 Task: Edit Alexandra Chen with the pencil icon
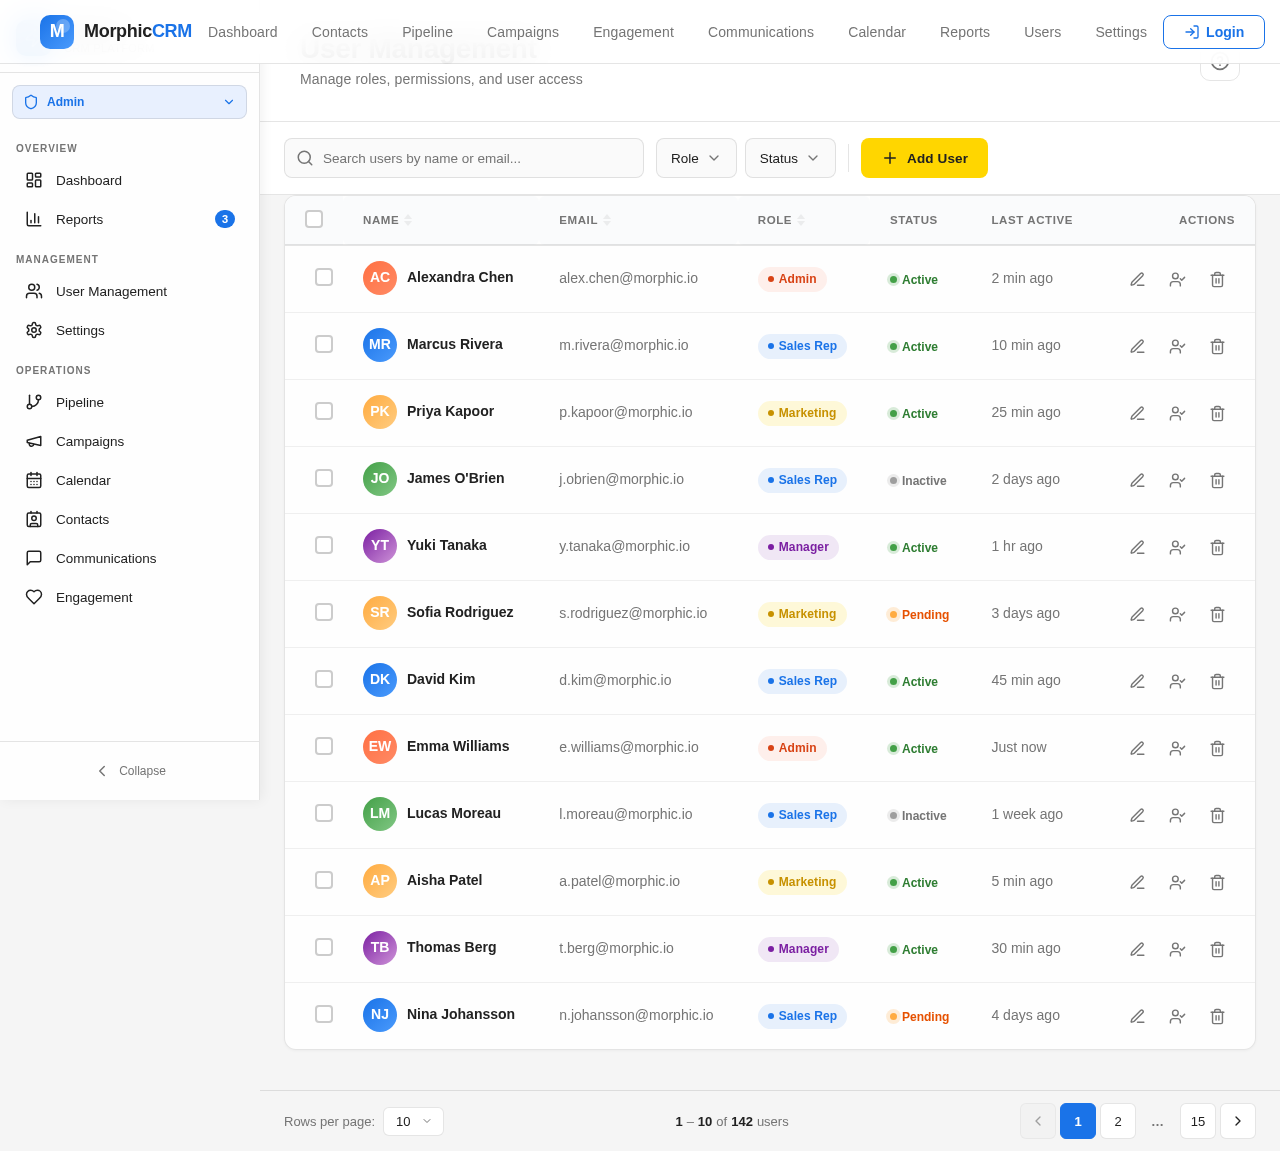pyautogui.click(x=1137, y=279)
